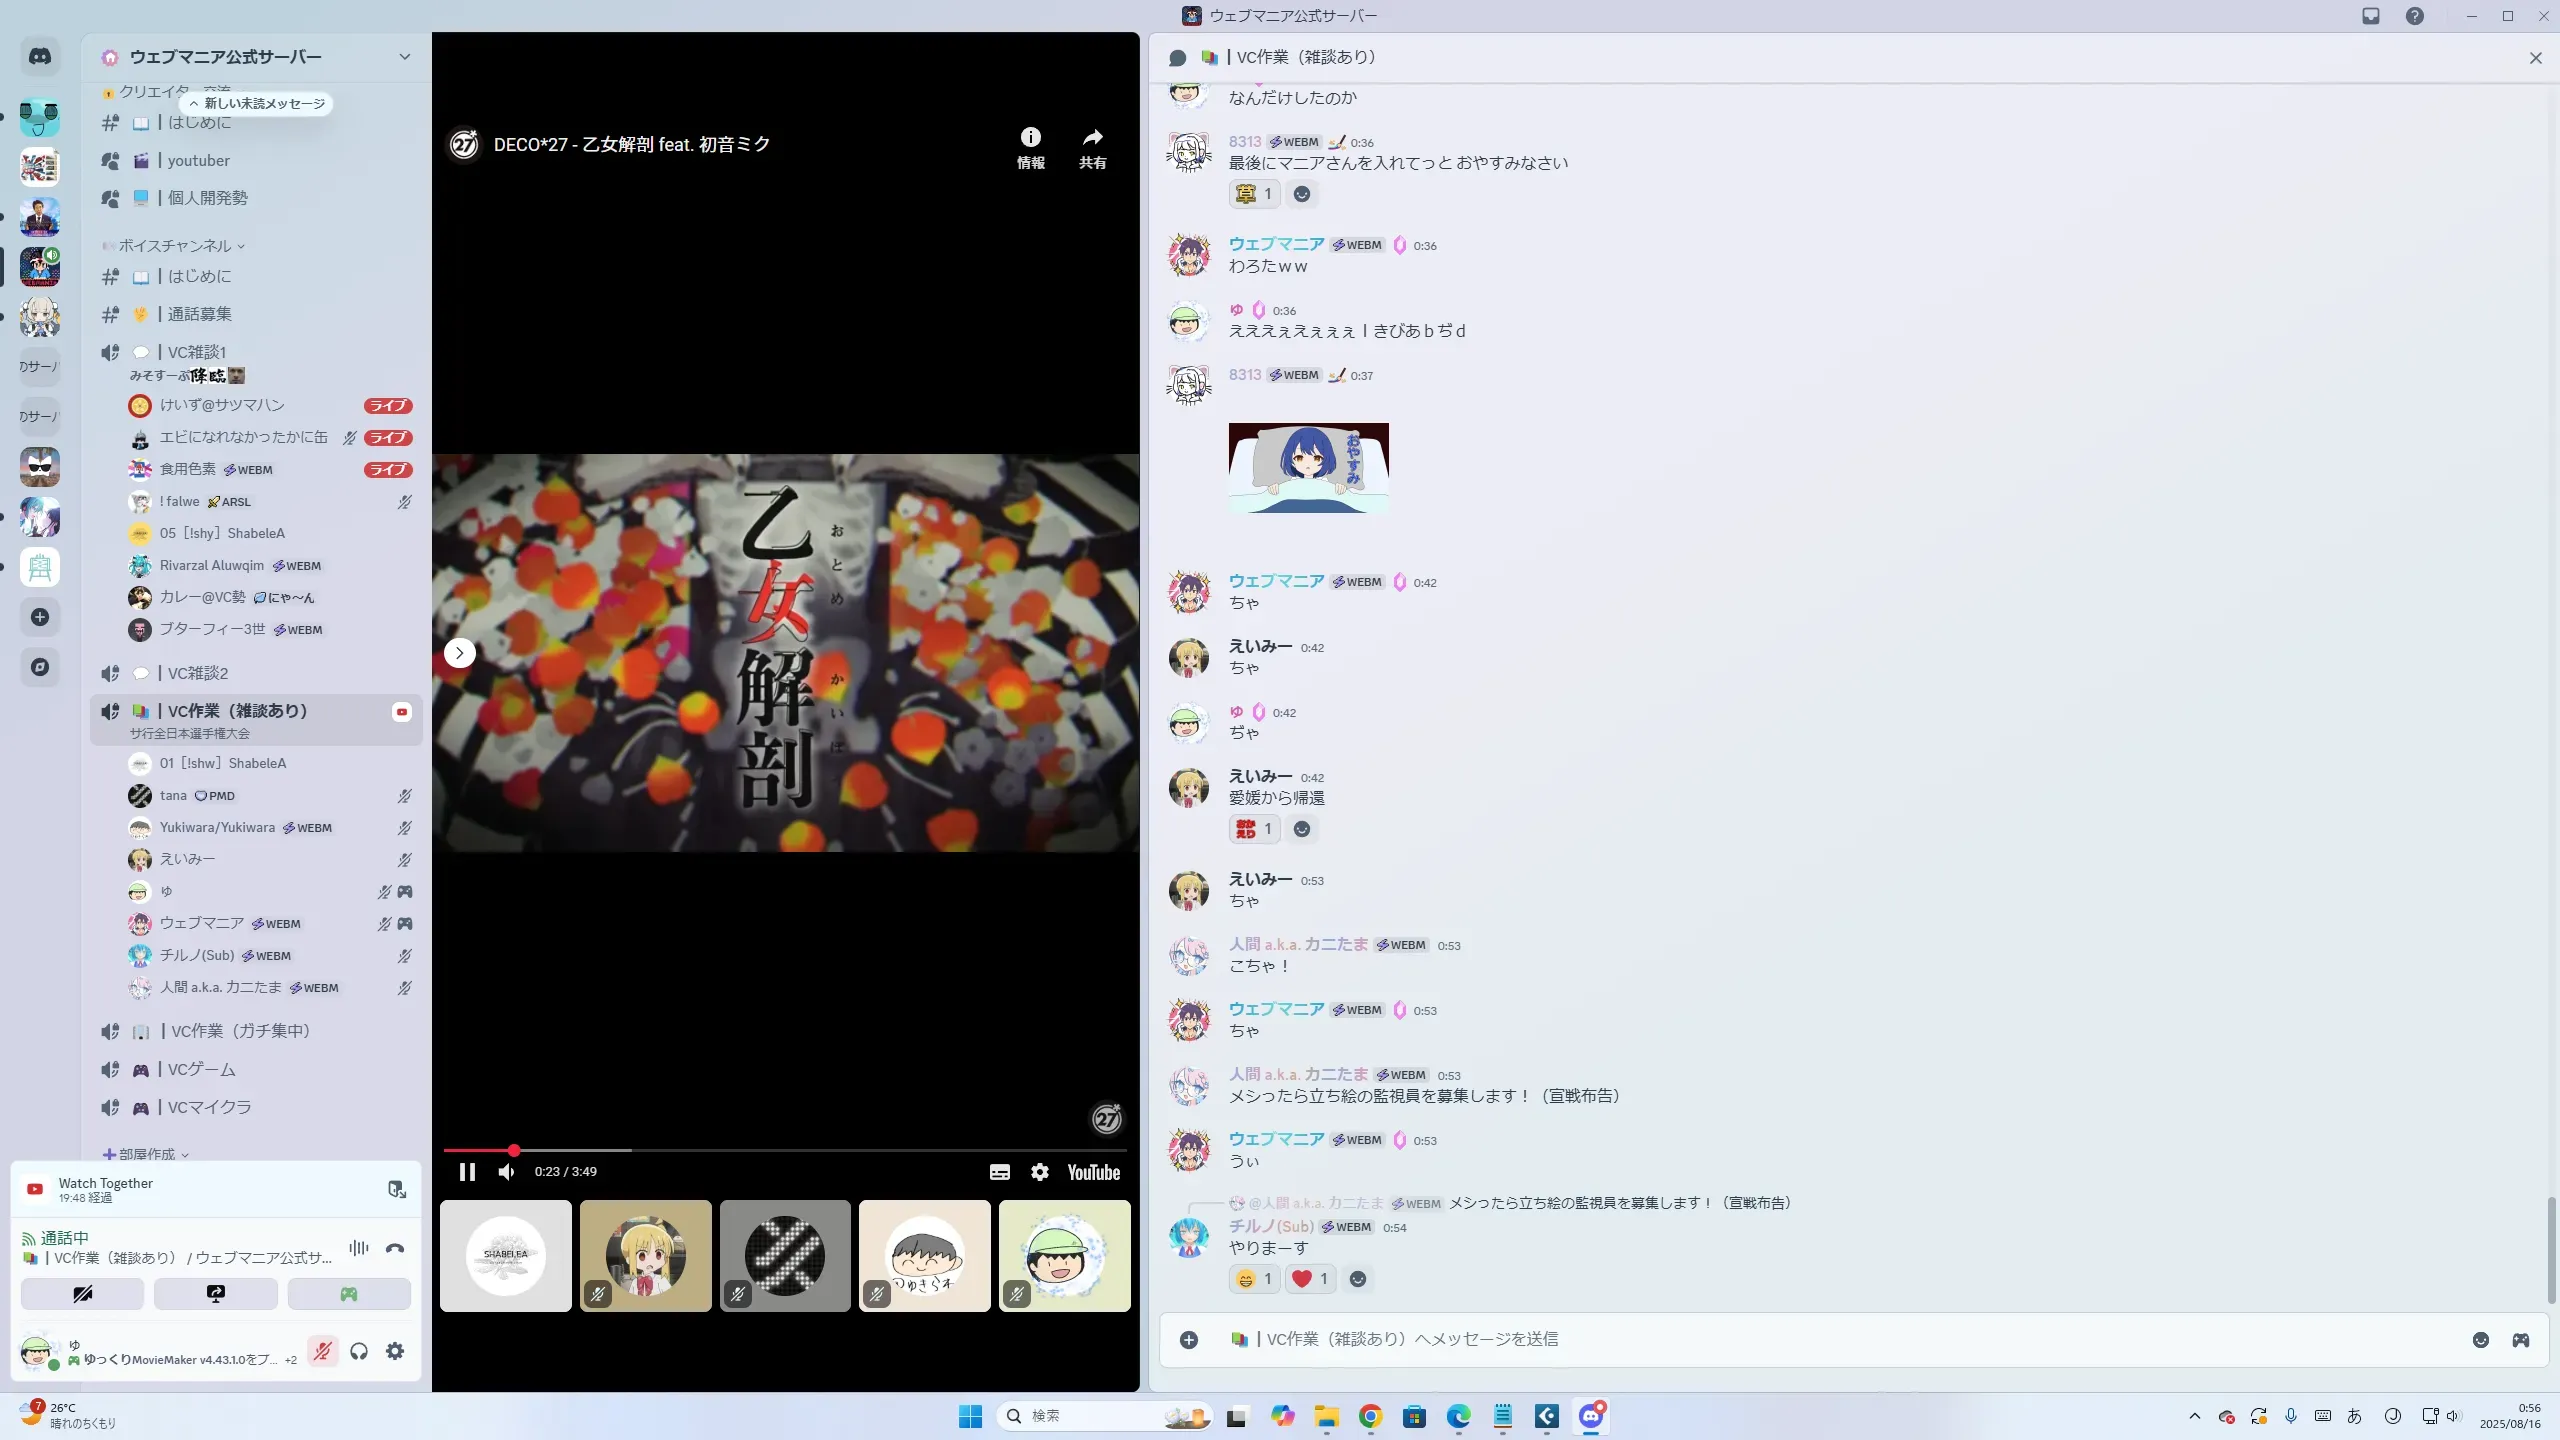Screen dimensions: 2560x1440
Task: Toggle subtitles on the video player
Action: point(999,1172)
